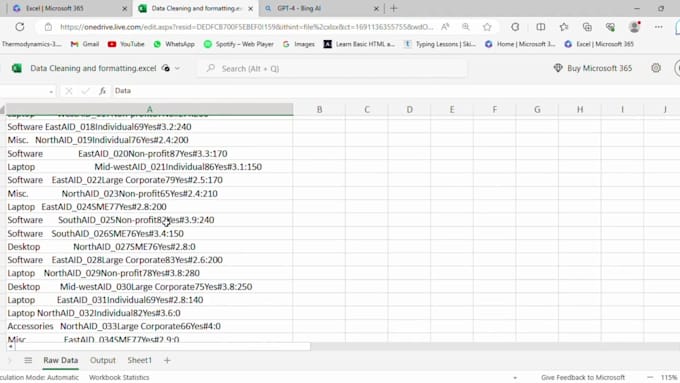Close the Data Cleaning and formatting tab
The height and width of the screenshot is (383, 680).
(x=250, y=8)
